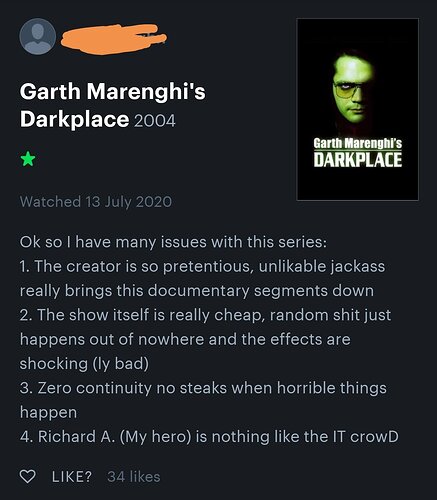Click the LIKE? button label
Screen dimensions: 437x500
72,477
